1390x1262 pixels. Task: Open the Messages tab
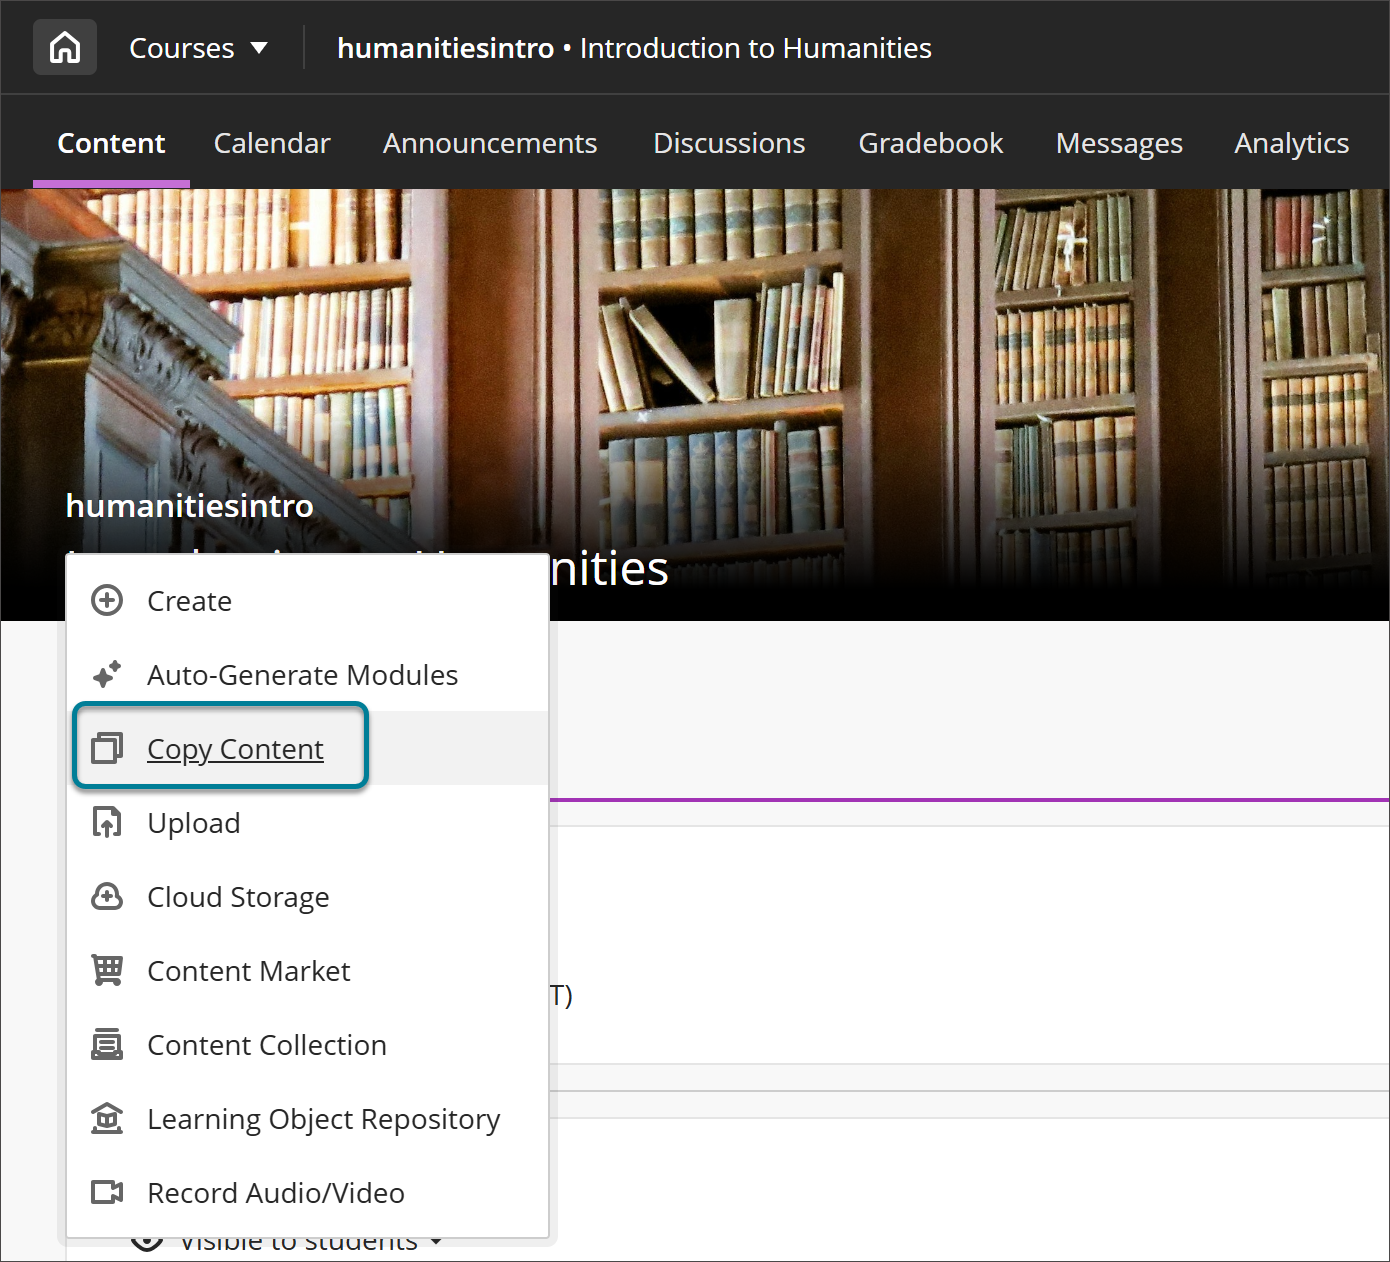point(1118,143)
